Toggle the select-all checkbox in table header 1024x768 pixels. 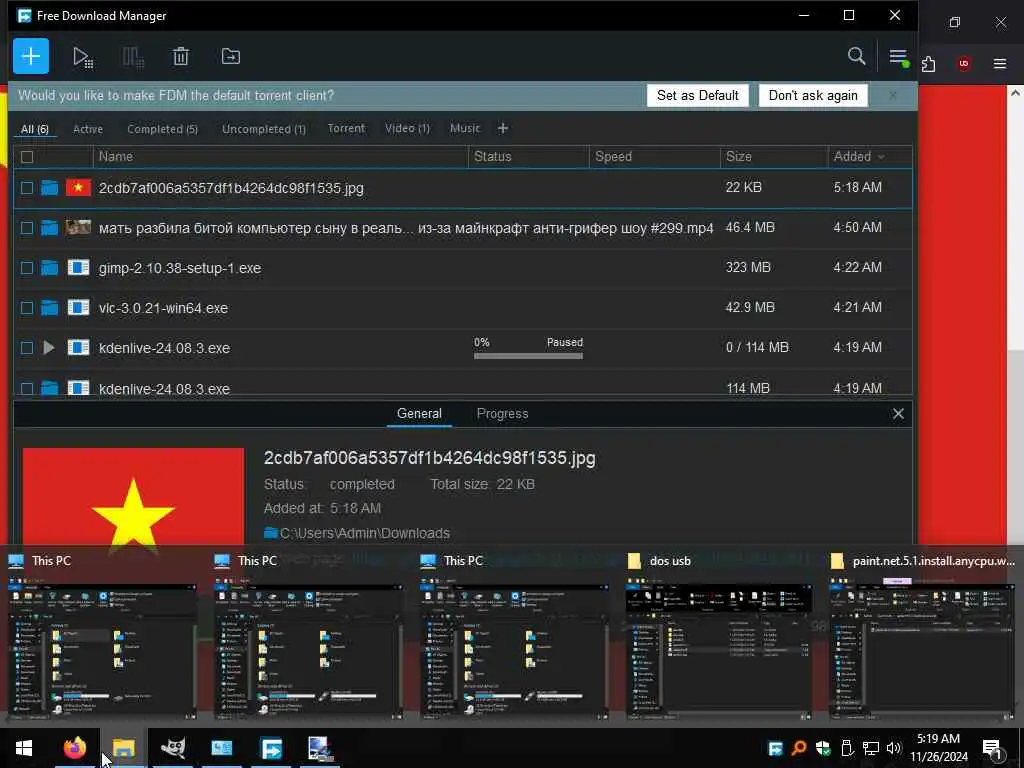[x=27, y=157]
